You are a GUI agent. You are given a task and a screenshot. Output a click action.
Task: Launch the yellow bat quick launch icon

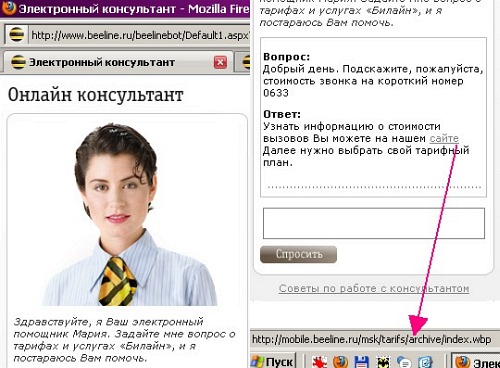coord(383,362)
